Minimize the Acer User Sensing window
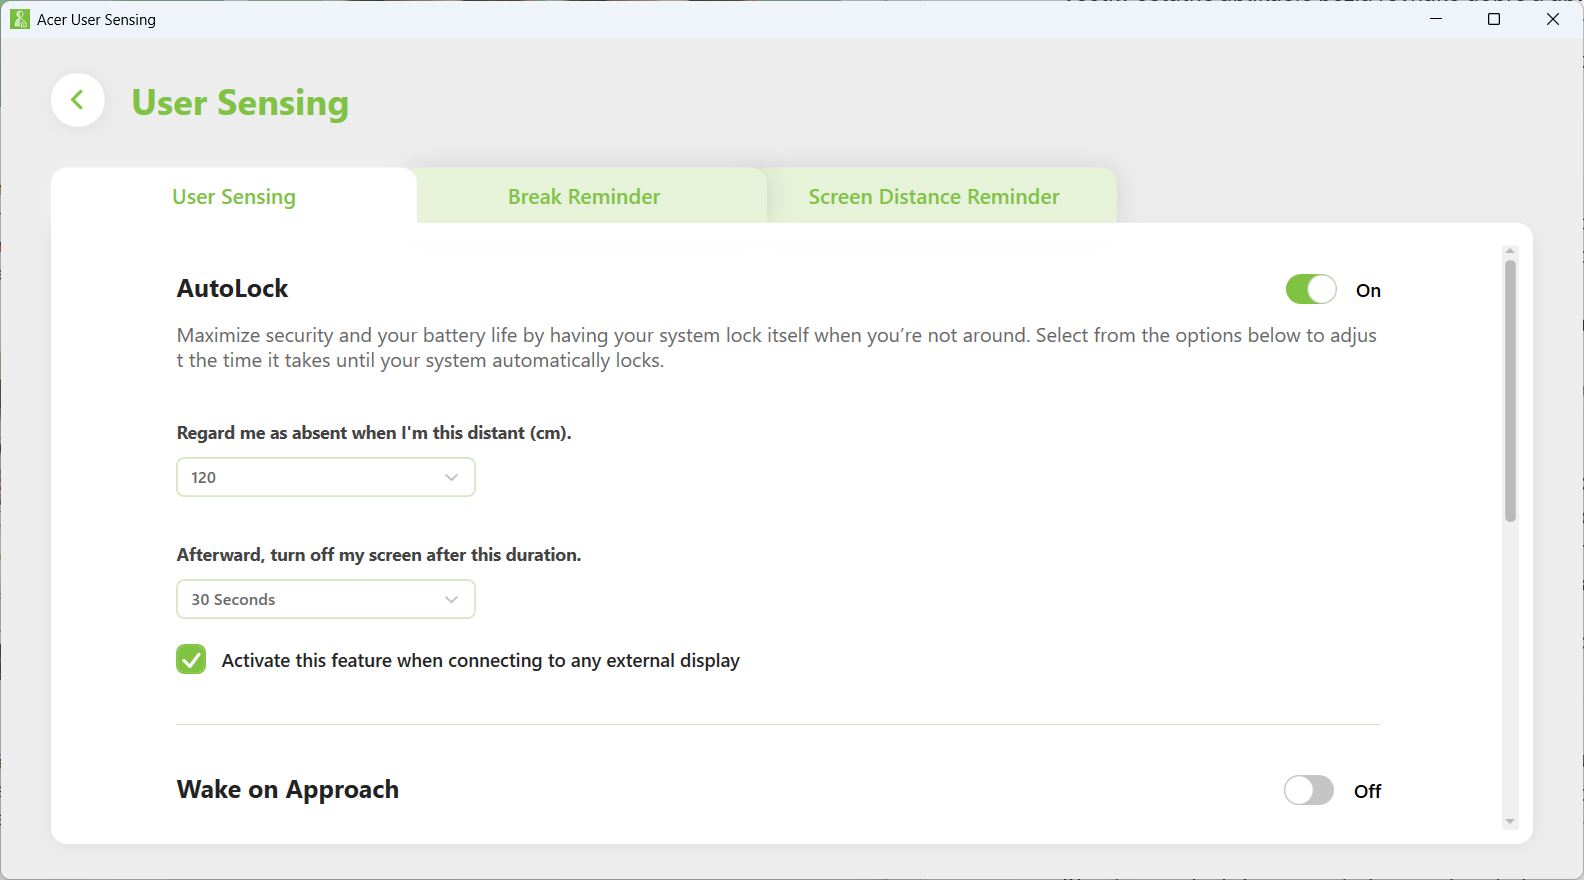 1436,19
